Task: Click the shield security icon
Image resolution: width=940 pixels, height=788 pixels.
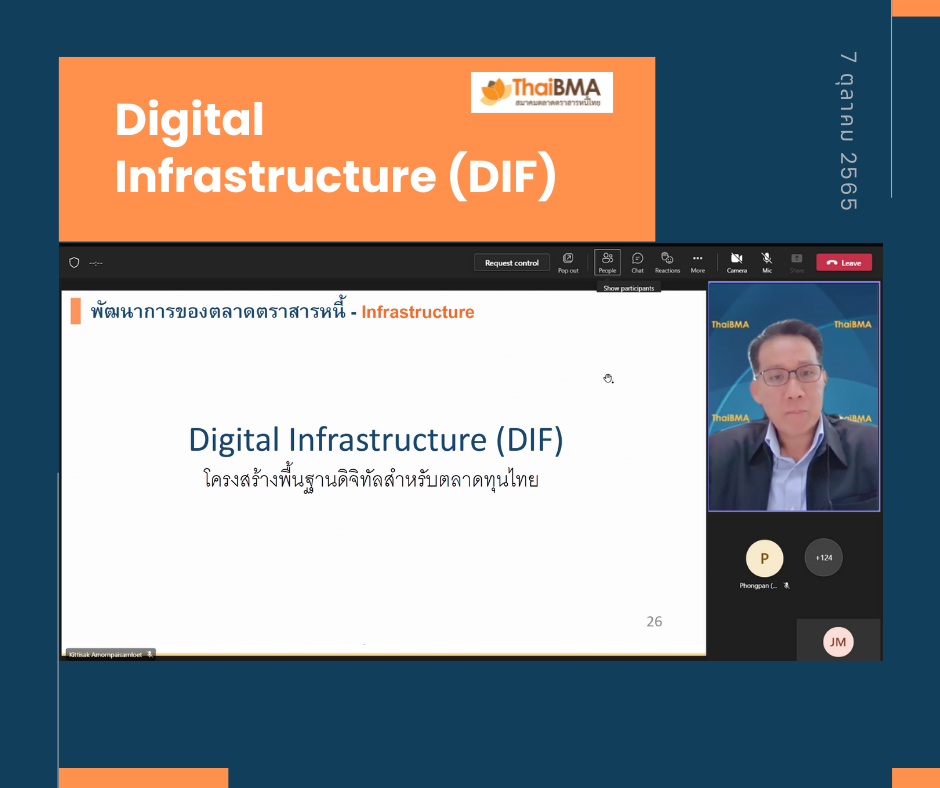Action: pyautogui.click(x=74, y=263)
